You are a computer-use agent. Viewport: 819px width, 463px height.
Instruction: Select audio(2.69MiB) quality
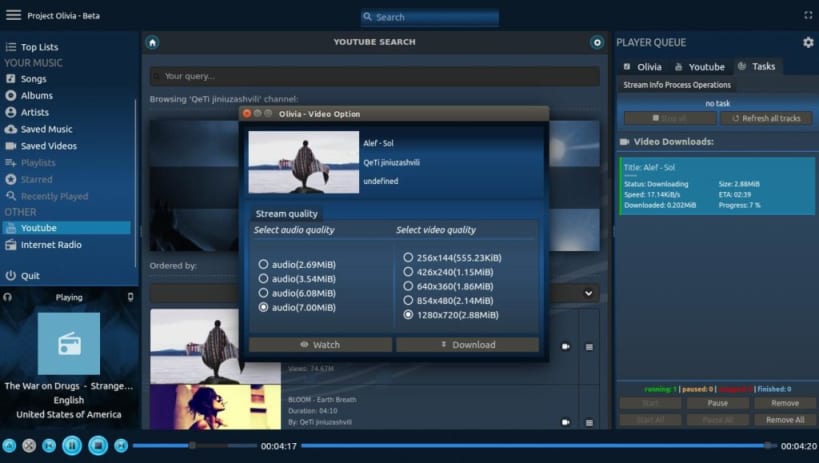[x=297, y=264]
